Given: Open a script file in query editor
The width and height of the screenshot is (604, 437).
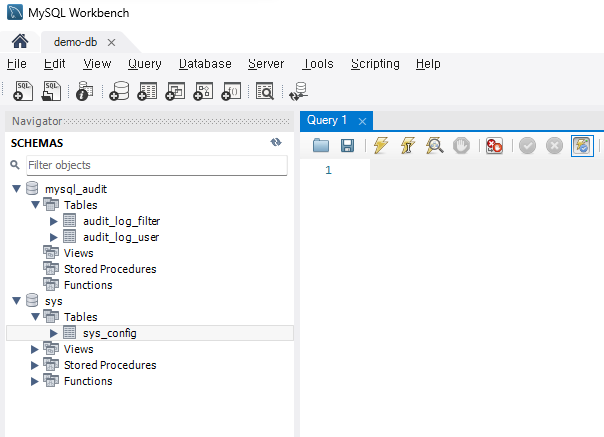Looking at the screenshot, I should coord(321,146).
